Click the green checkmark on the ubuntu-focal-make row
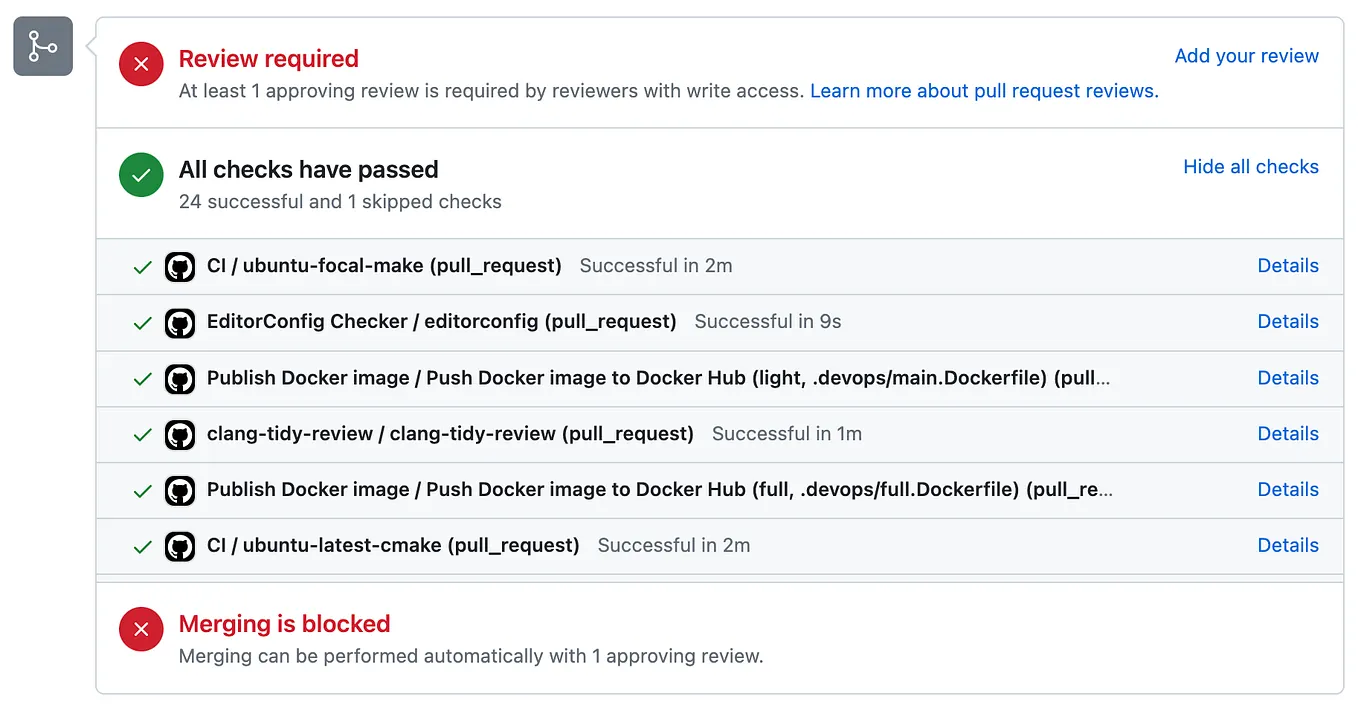Screen dimensions: 1358x711 [143, 266]
